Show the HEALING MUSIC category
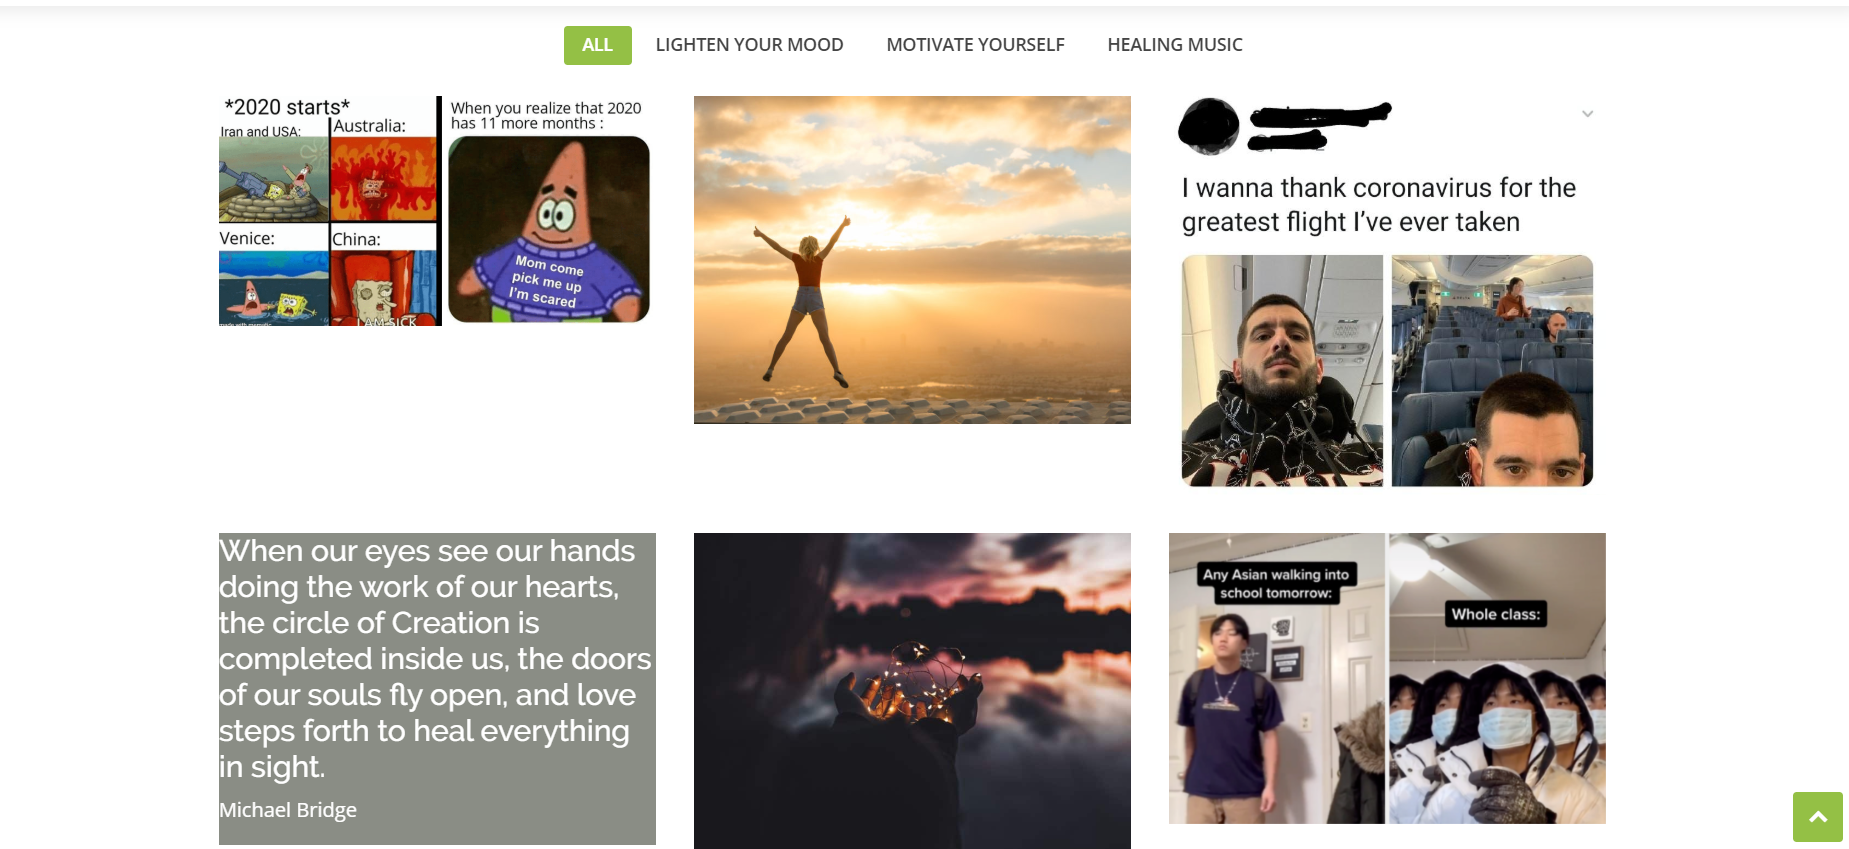This screenshot has width=1849, height=849. [1174, 45]
